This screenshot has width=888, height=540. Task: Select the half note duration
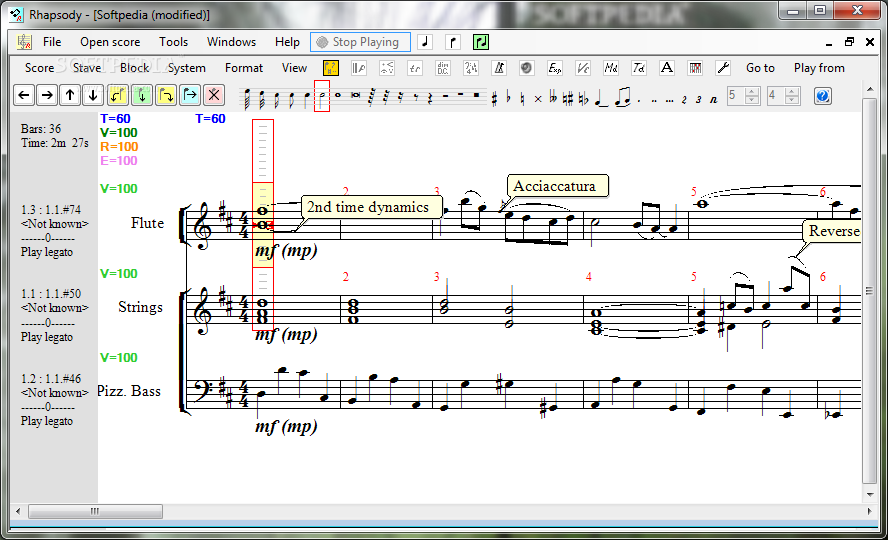[322, 96]
